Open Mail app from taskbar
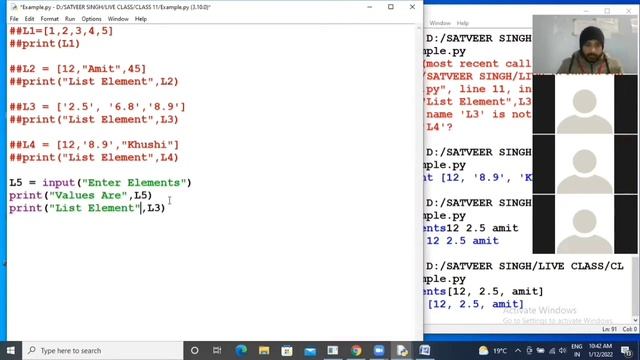The height and width of the screenshot is (360, 640). [310, 351]
